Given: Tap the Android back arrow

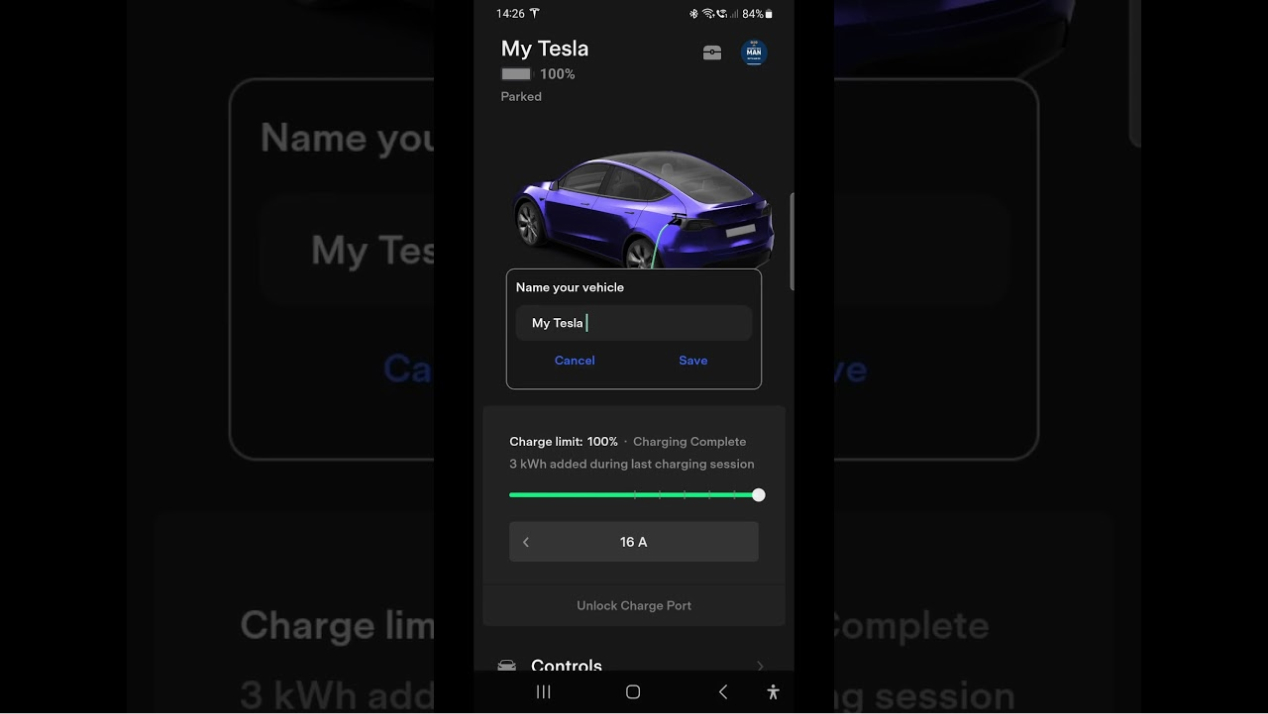Looking at the screenshot, I should click(723, 692).
